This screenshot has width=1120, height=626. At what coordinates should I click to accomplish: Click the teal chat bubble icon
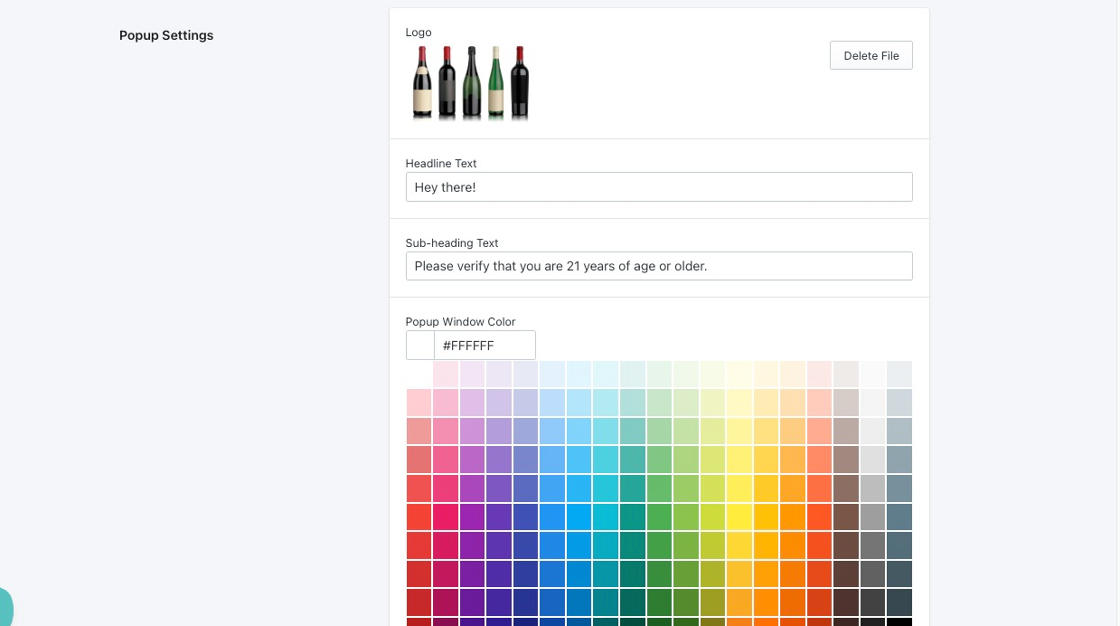click(5, 607)
